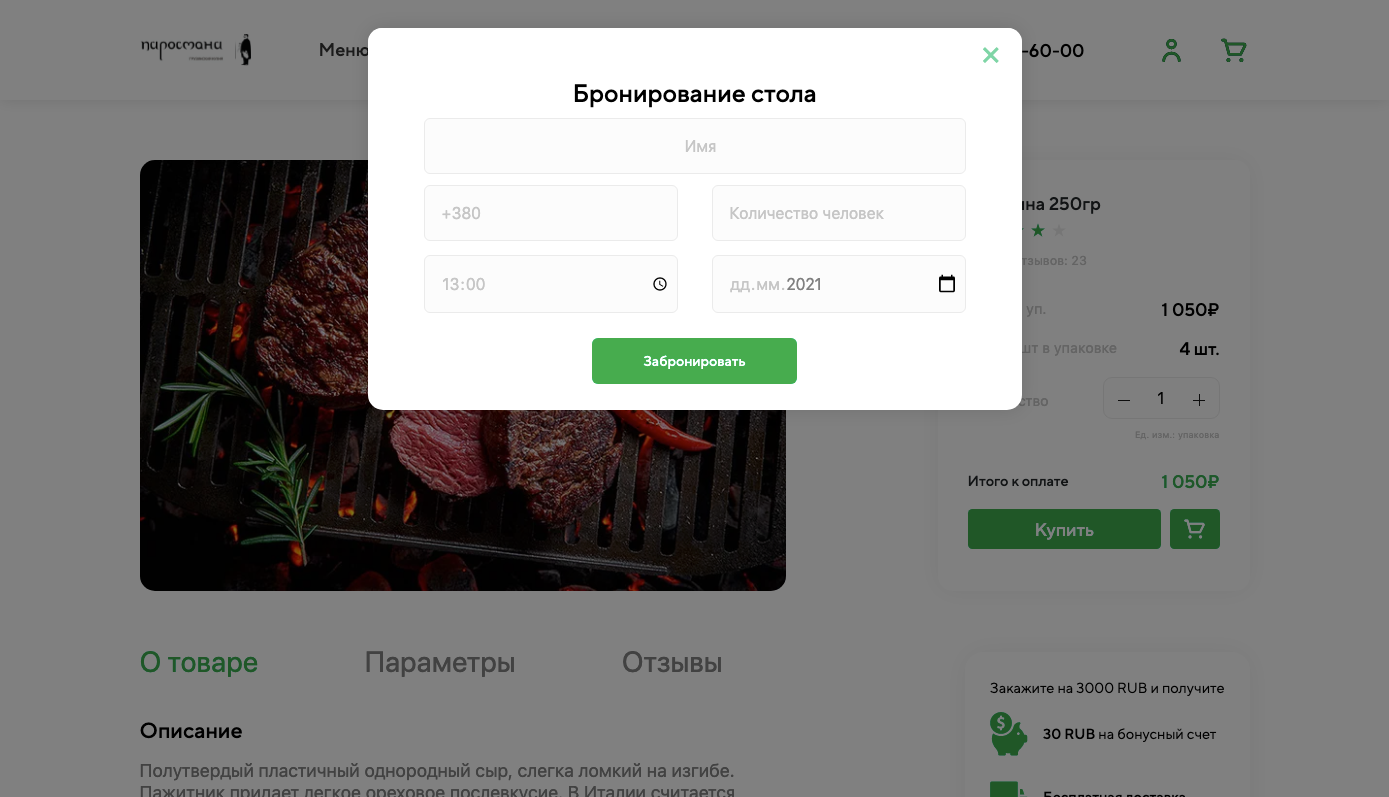Increase product quantity with plus button
1389x797 pixels.
click(x=1199, y=400)
